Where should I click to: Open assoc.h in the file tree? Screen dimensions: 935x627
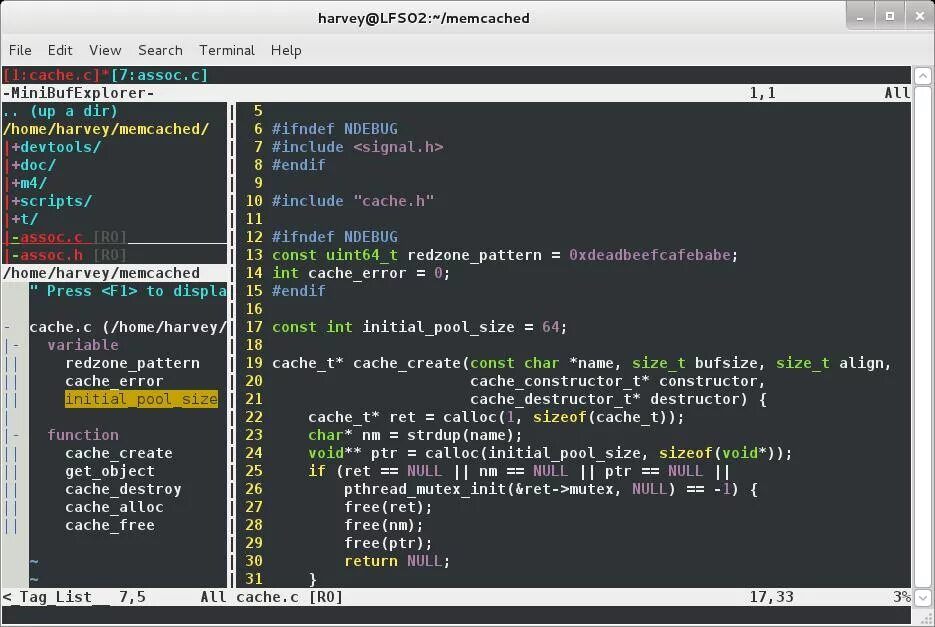coord(51,255)
